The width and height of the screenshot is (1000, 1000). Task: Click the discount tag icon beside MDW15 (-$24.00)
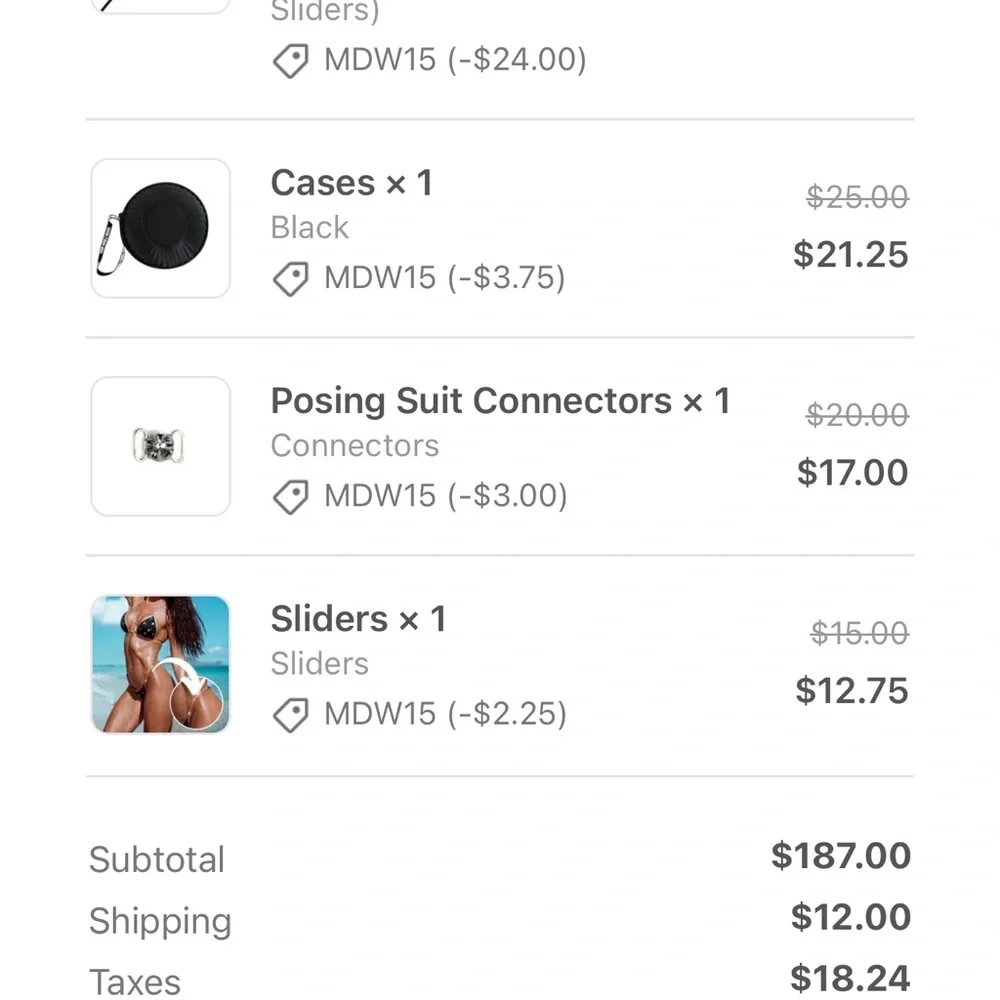tap(291, 61)
